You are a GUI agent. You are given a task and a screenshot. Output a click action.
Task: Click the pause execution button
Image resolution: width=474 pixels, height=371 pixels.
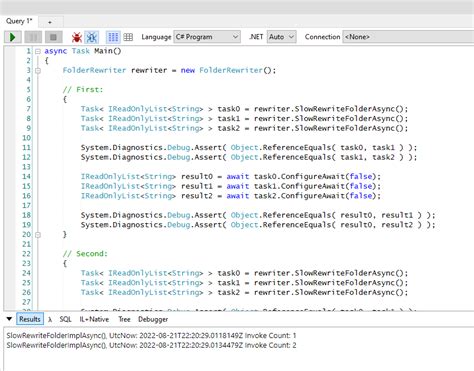click(33, 37)
